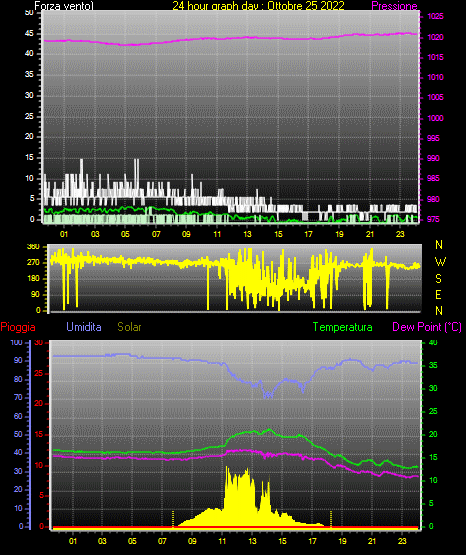Click the Forza vento legend label
466x555 pixels.
(x=64, y=6)
